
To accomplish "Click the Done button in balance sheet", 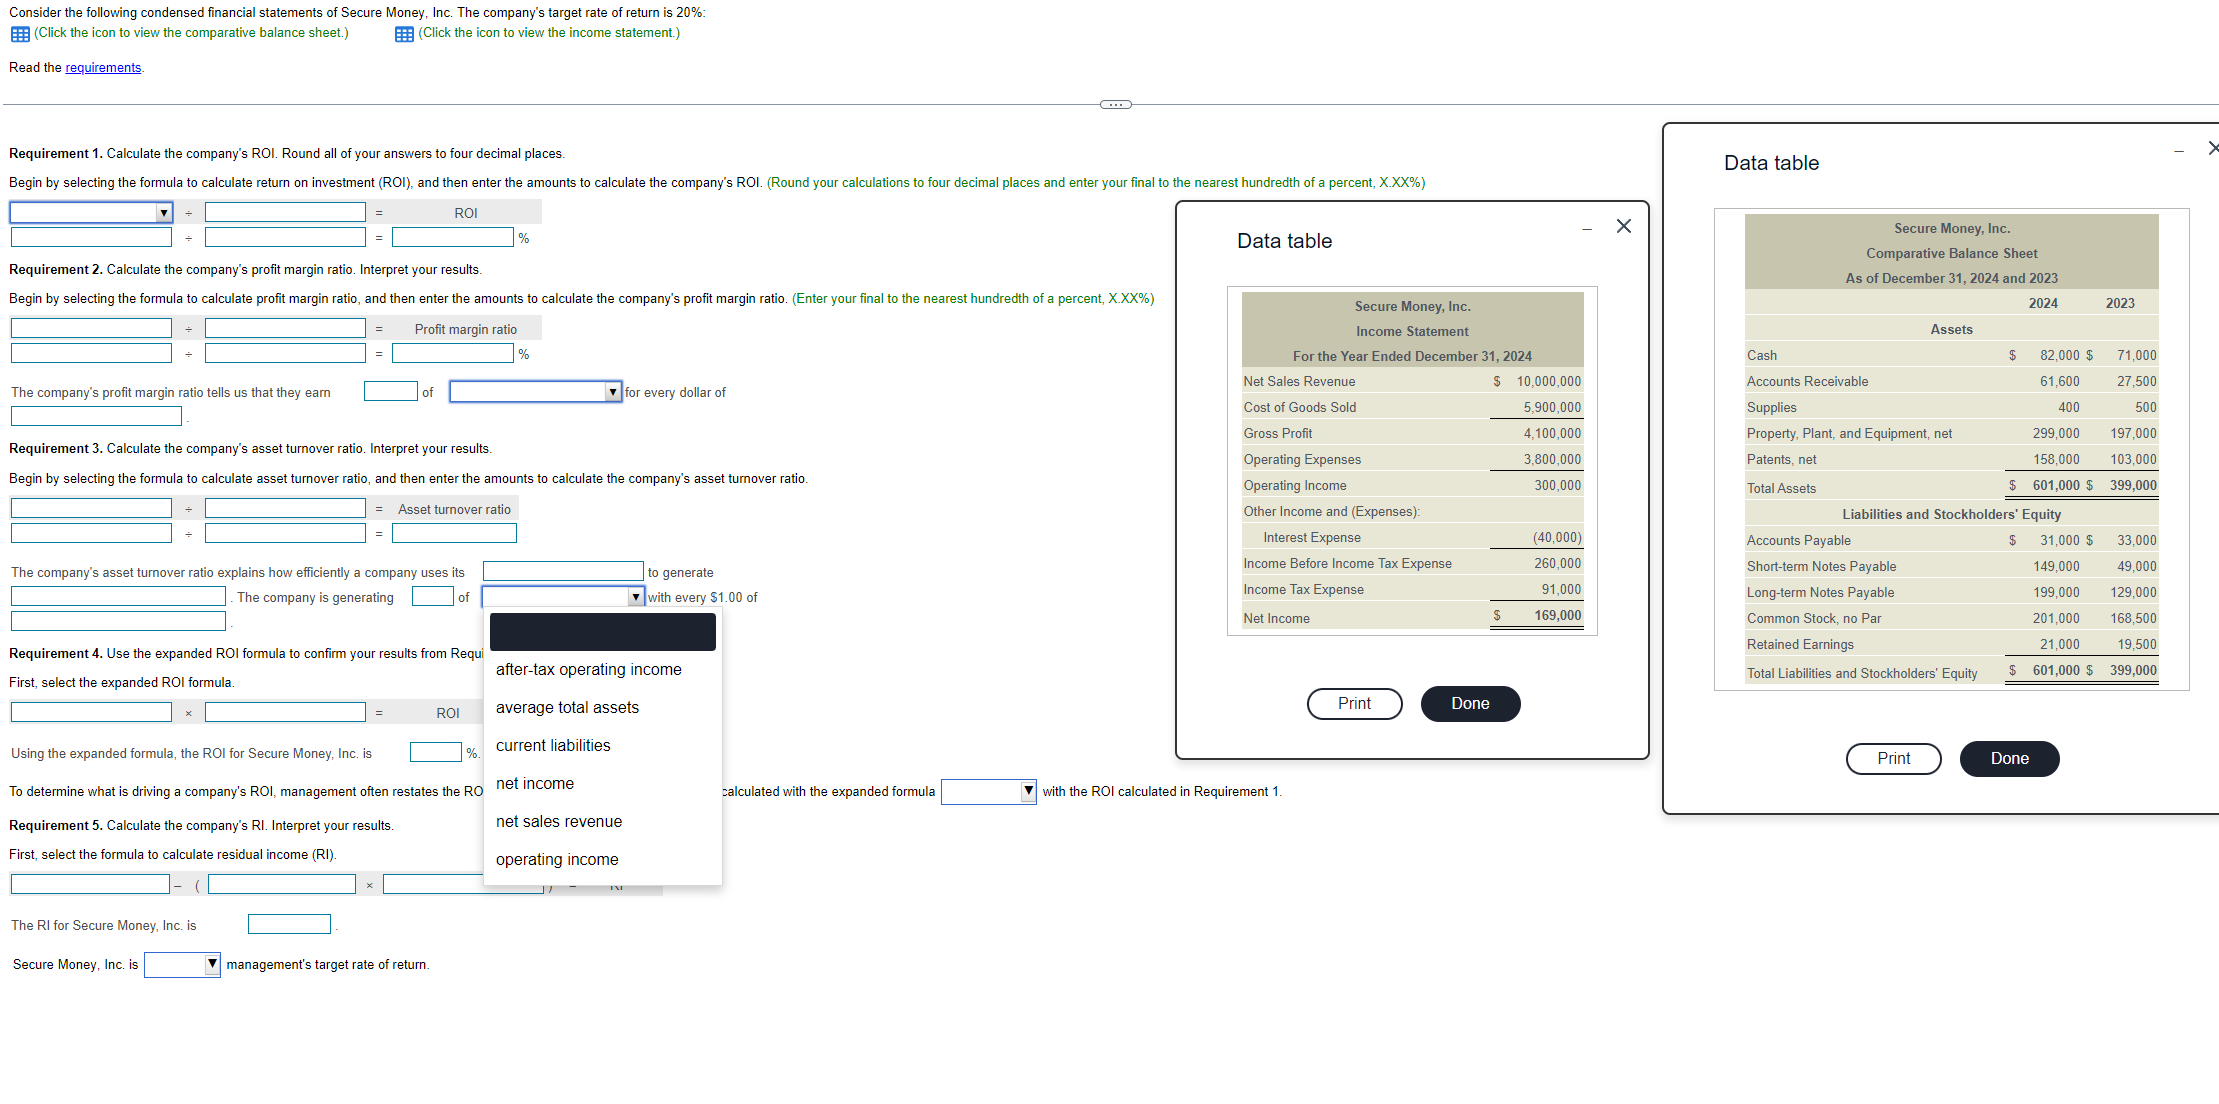I will click(x=2010, y=757).
